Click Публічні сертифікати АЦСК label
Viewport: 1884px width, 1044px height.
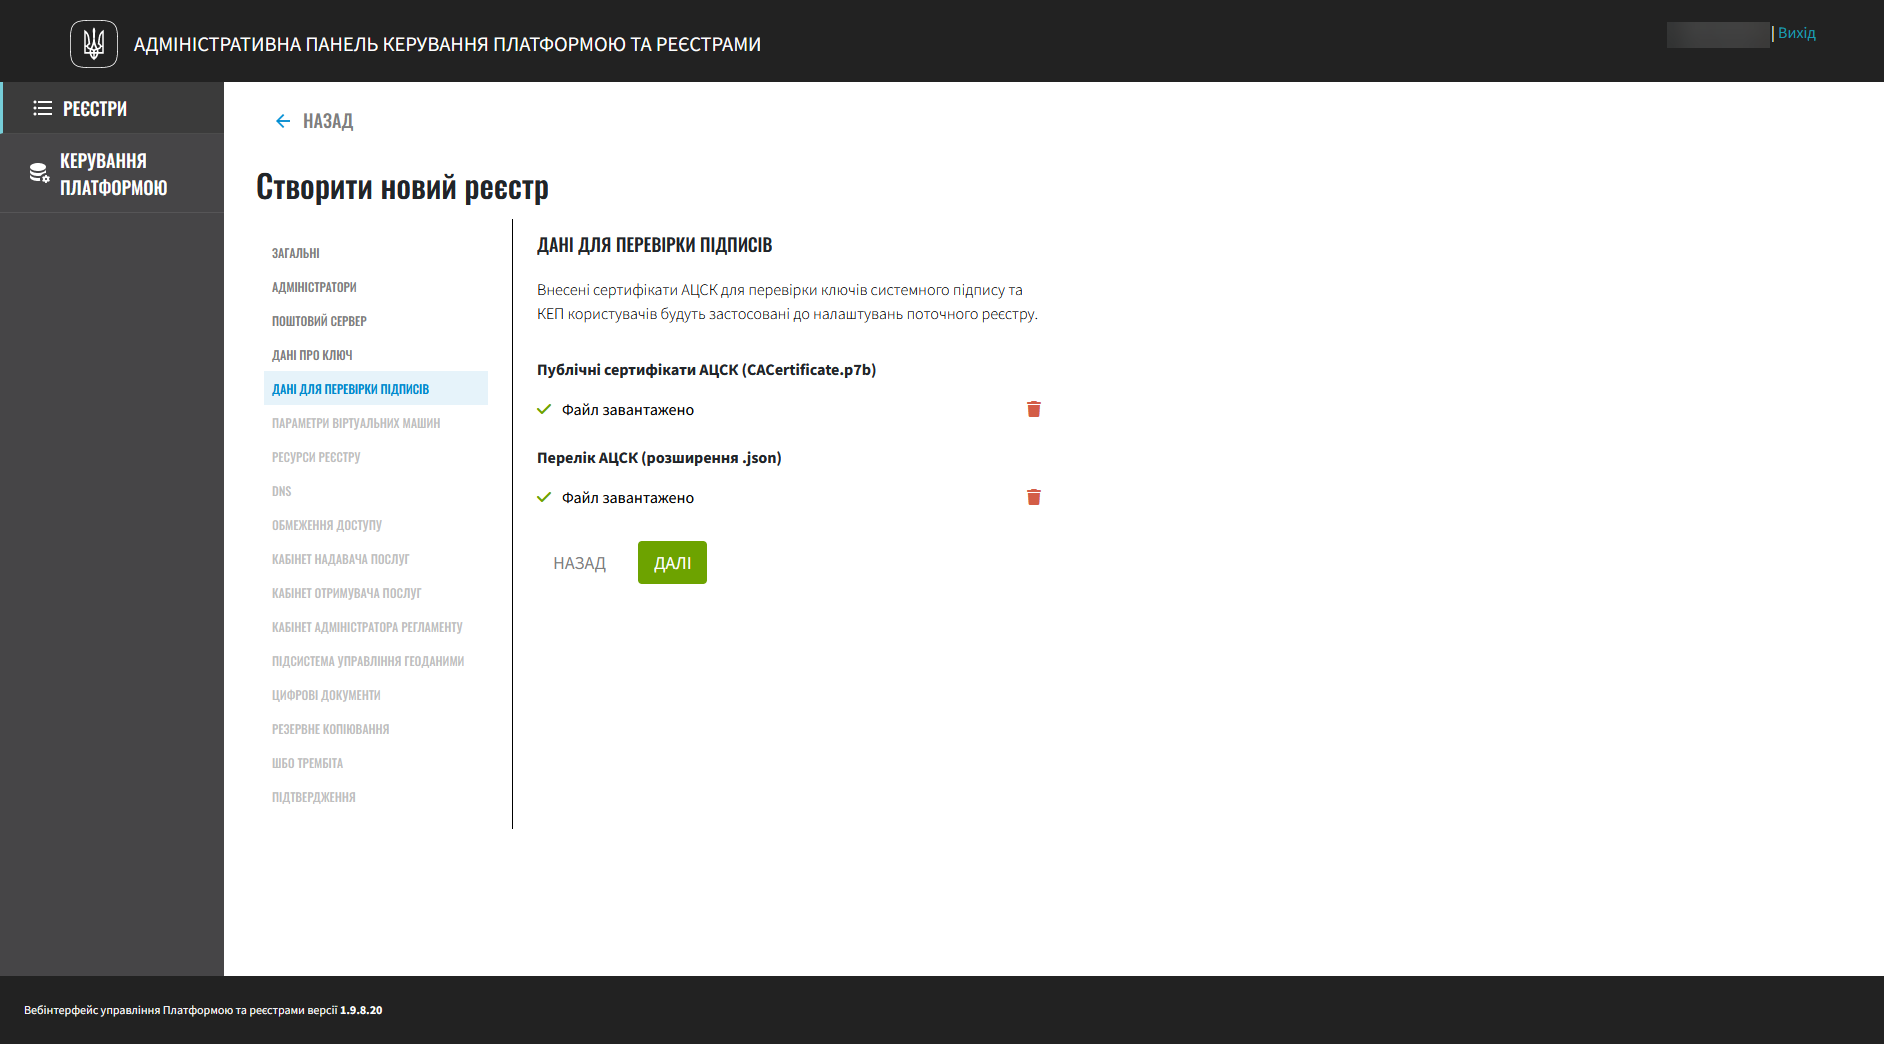[x=706, y=370]
